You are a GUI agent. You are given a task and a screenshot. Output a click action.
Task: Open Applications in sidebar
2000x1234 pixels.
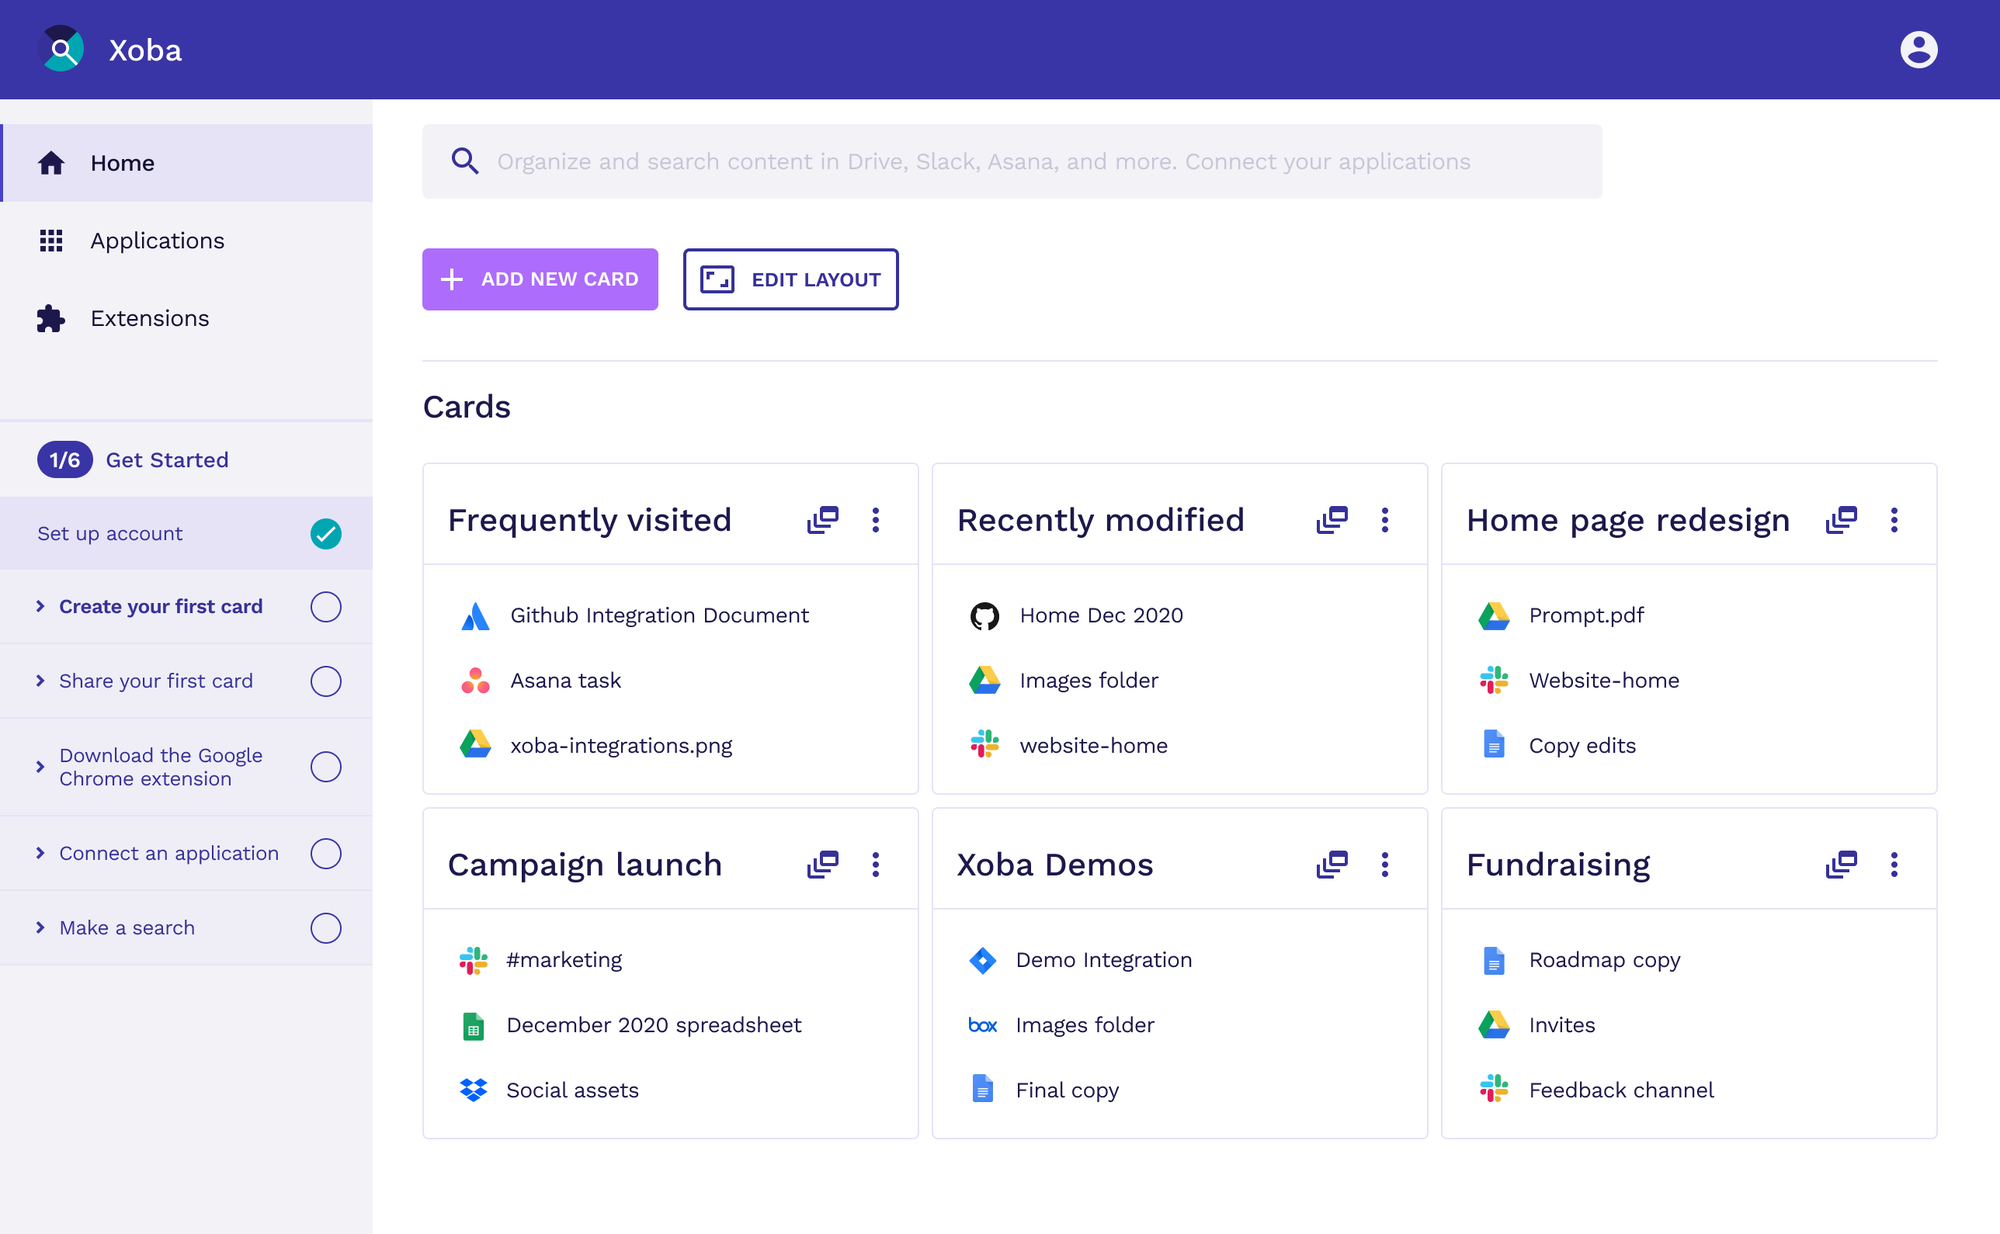click(x=186, y=241)
